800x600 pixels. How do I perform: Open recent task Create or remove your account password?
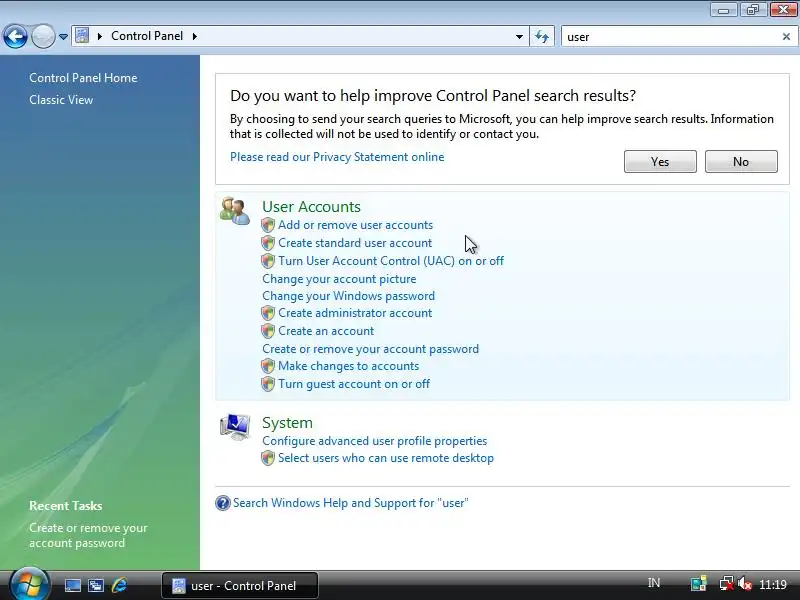coord(88,535)
